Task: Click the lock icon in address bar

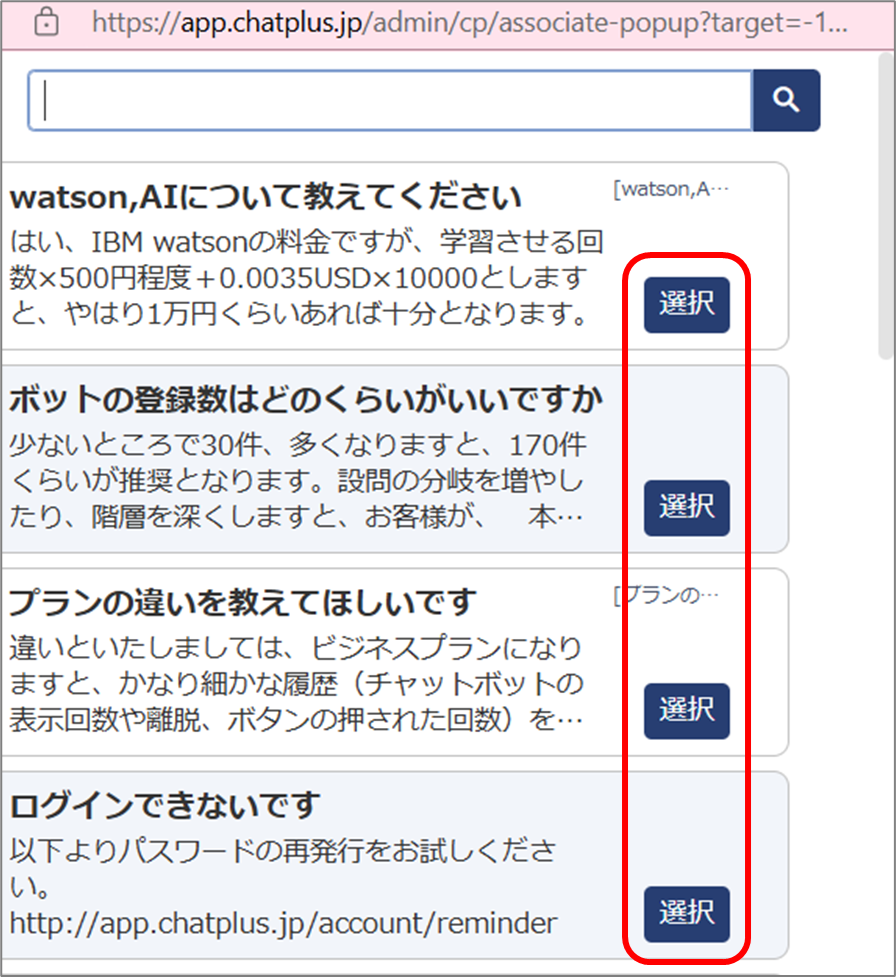Action: 46,23
